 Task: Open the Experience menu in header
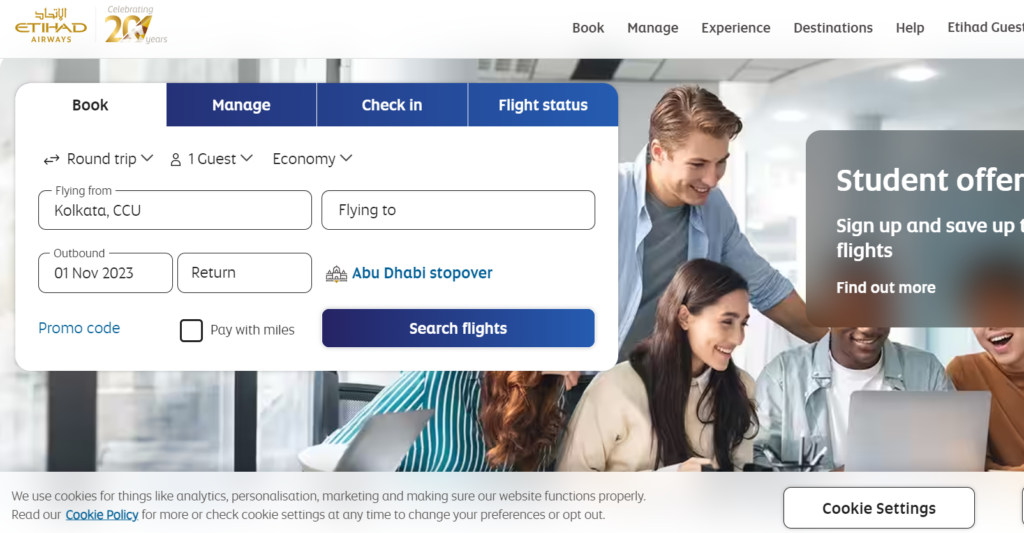[x=735, y=28]
